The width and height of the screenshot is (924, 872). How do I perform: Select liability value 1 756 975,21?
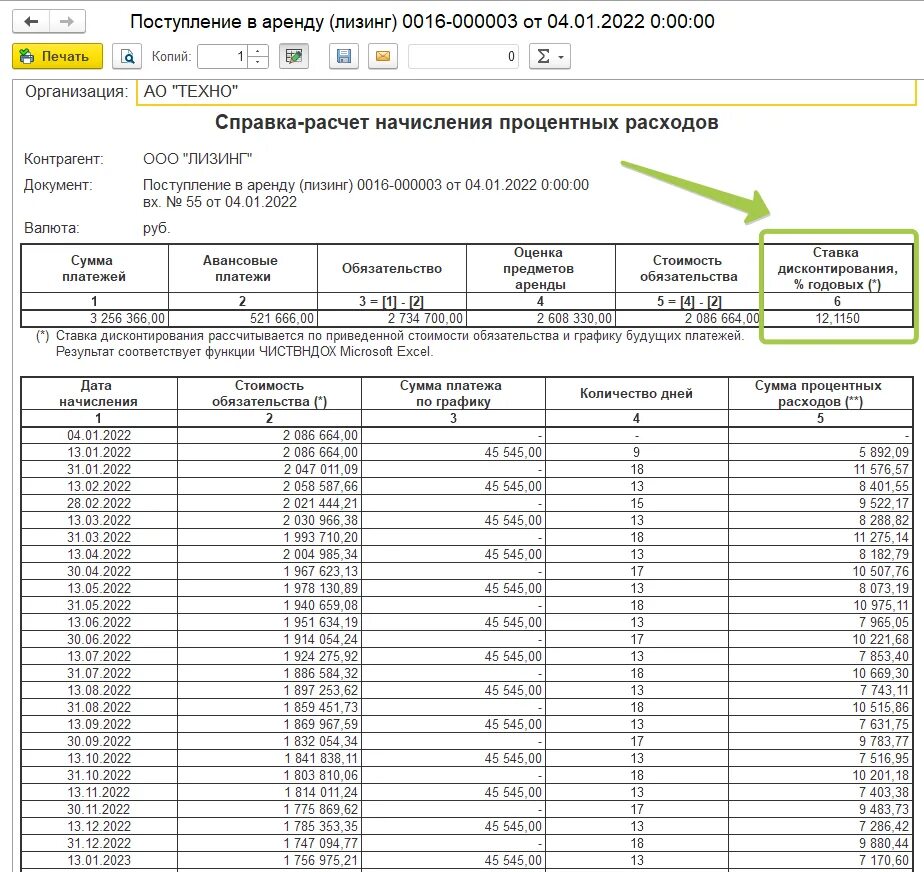click(269, 861)
